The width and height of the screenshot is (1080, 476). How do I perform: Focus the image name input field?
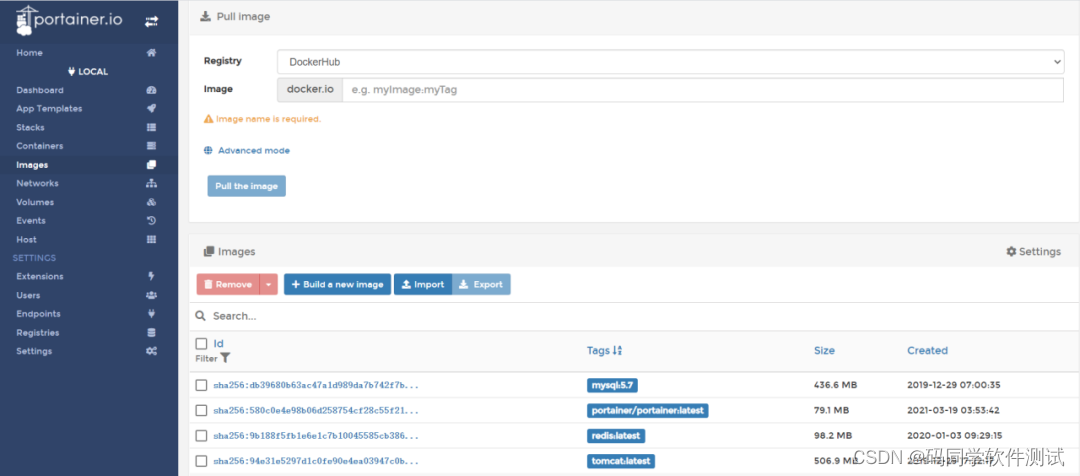tap(703, 90)
